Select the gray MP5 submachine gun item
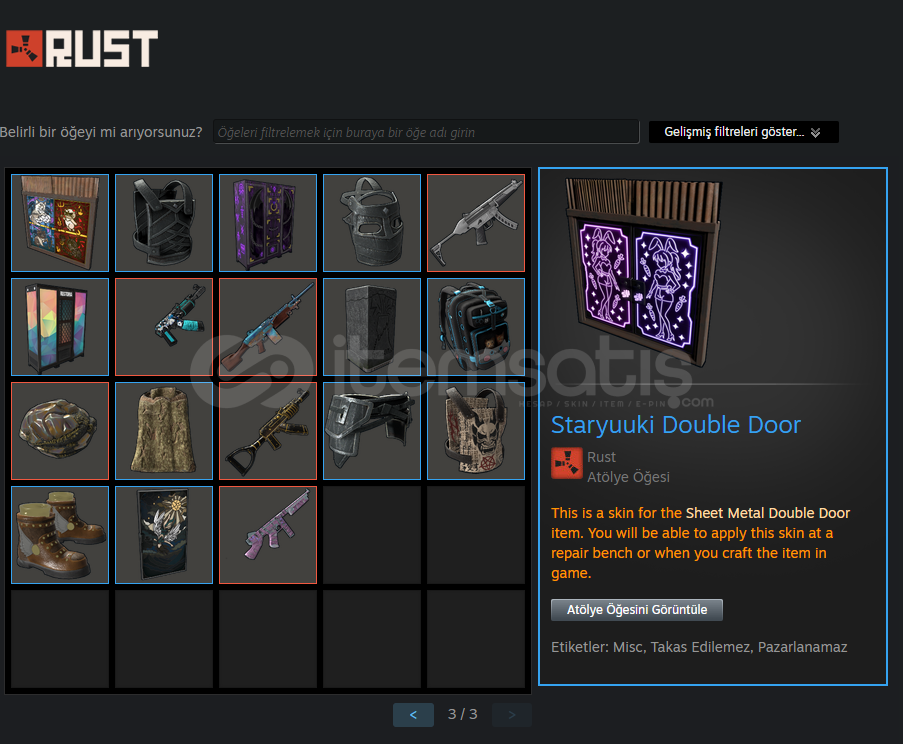The image size is (903, 744). coord(476,223)
